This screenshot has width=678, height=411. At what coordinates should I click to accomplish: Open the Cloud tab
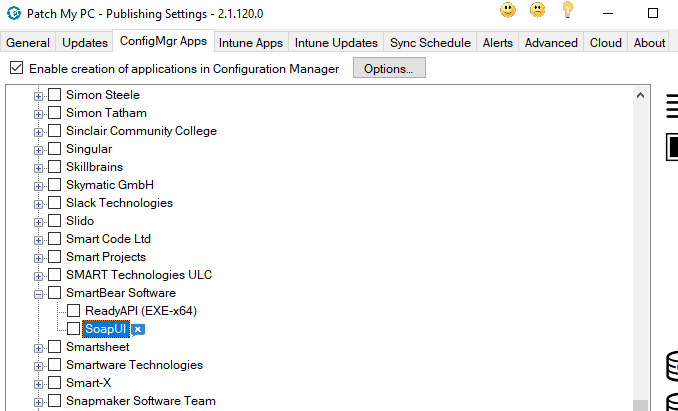[x=606, y=43]
